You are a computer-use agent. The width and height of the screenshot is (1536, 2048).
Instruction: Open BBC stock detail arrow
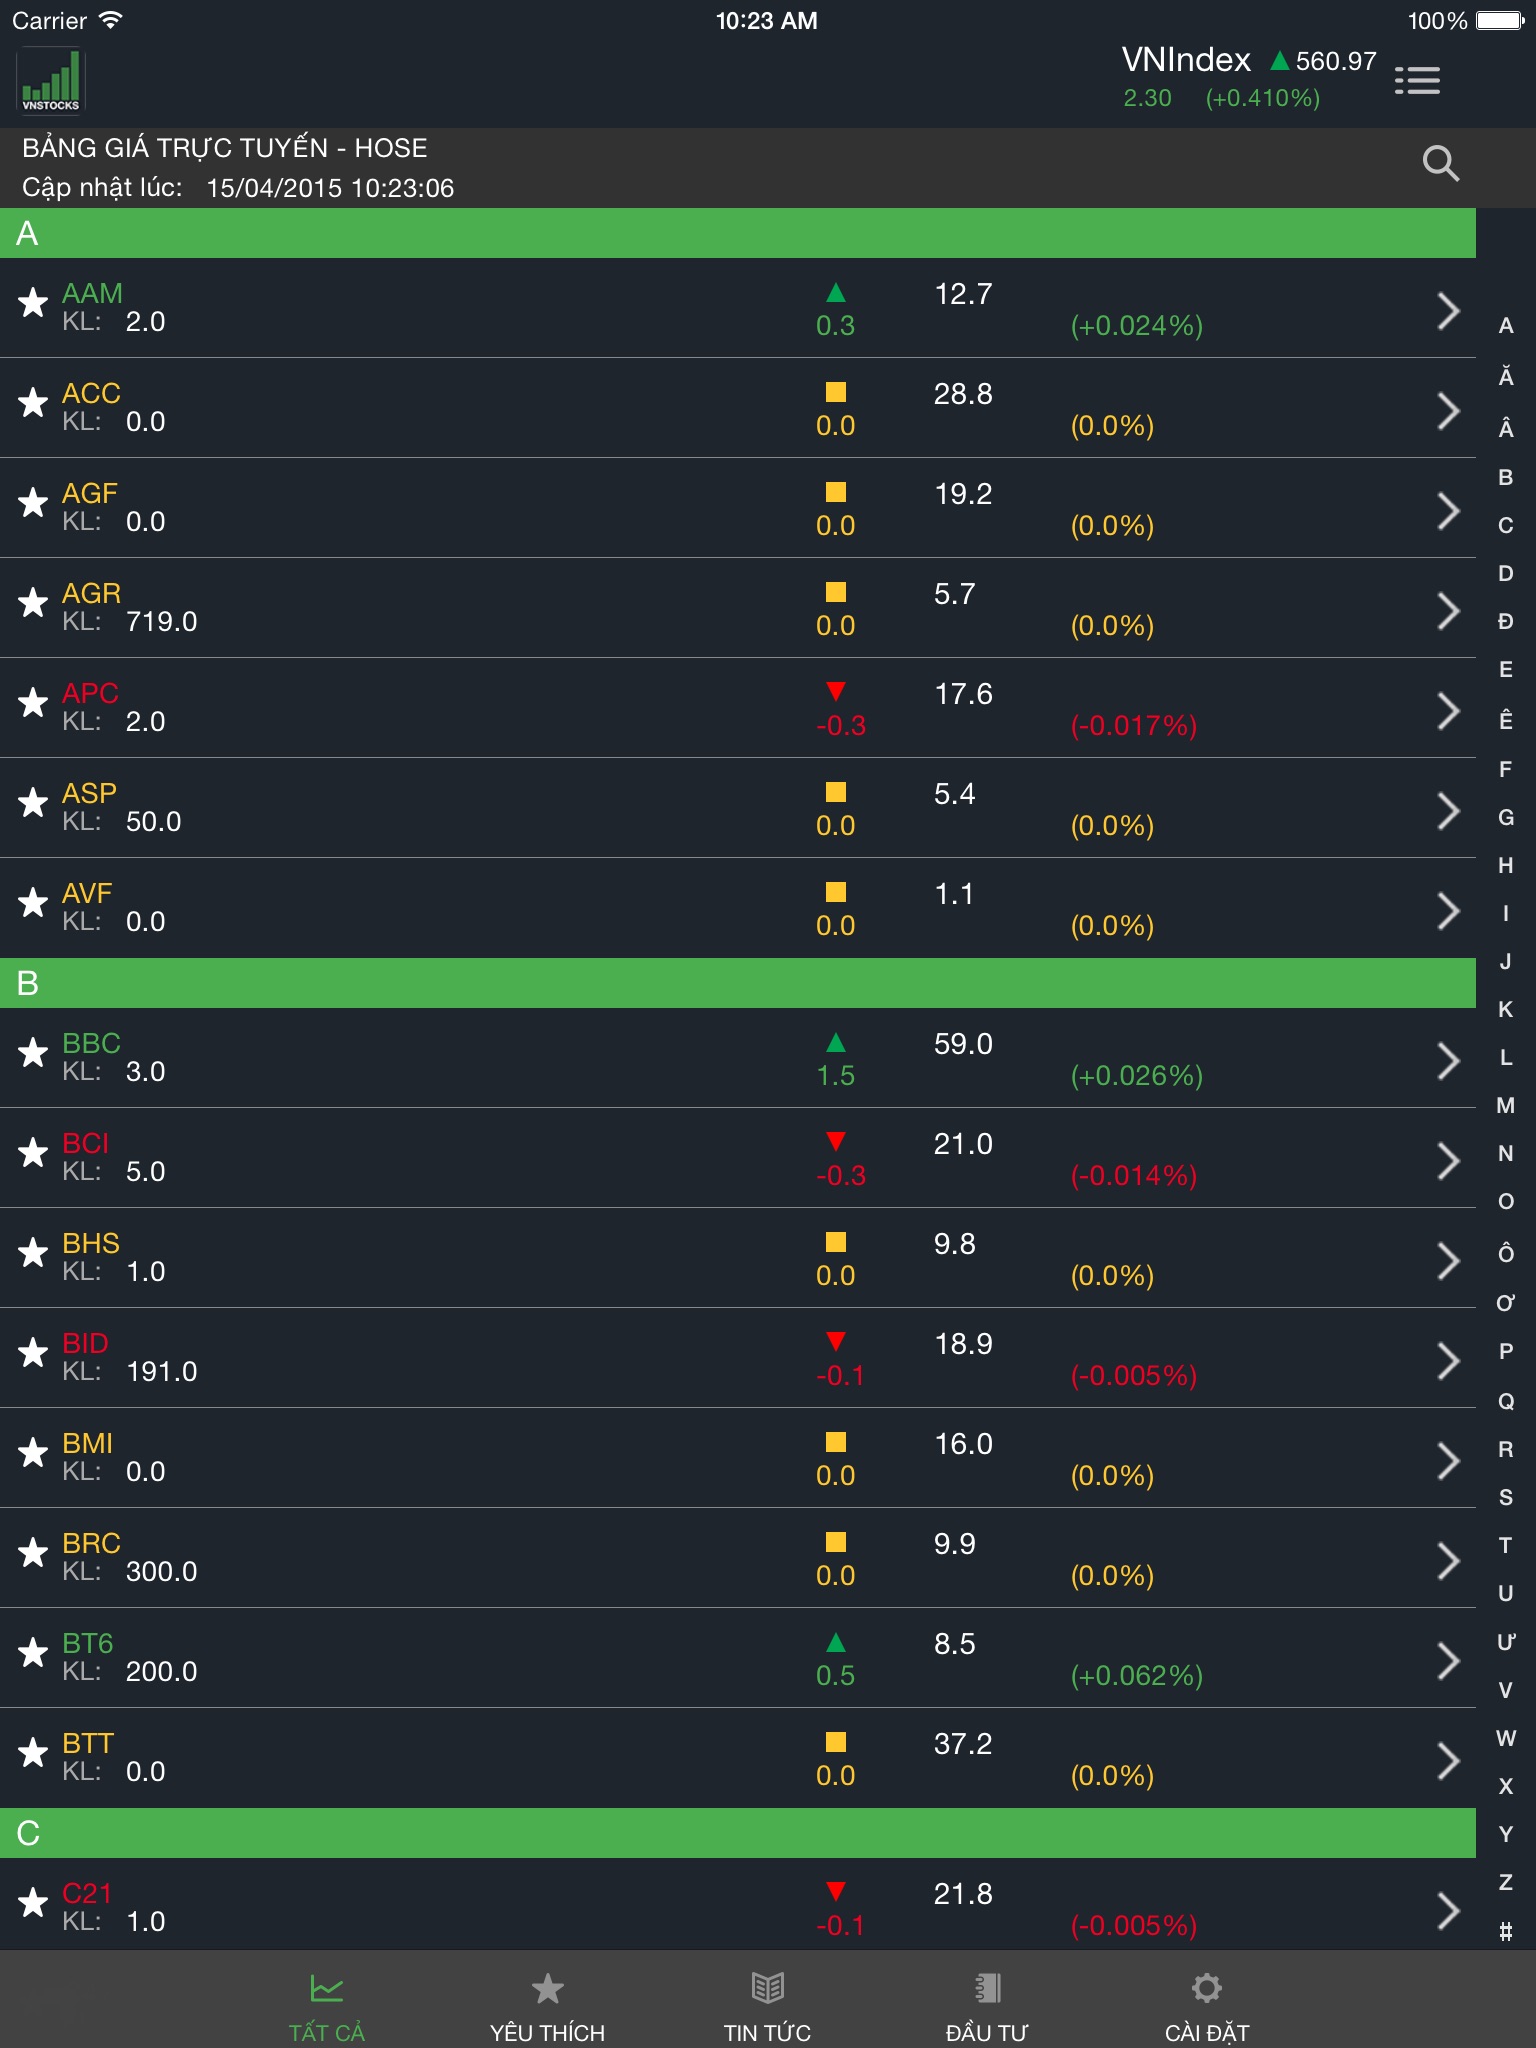click(x=1447, y=1060)
